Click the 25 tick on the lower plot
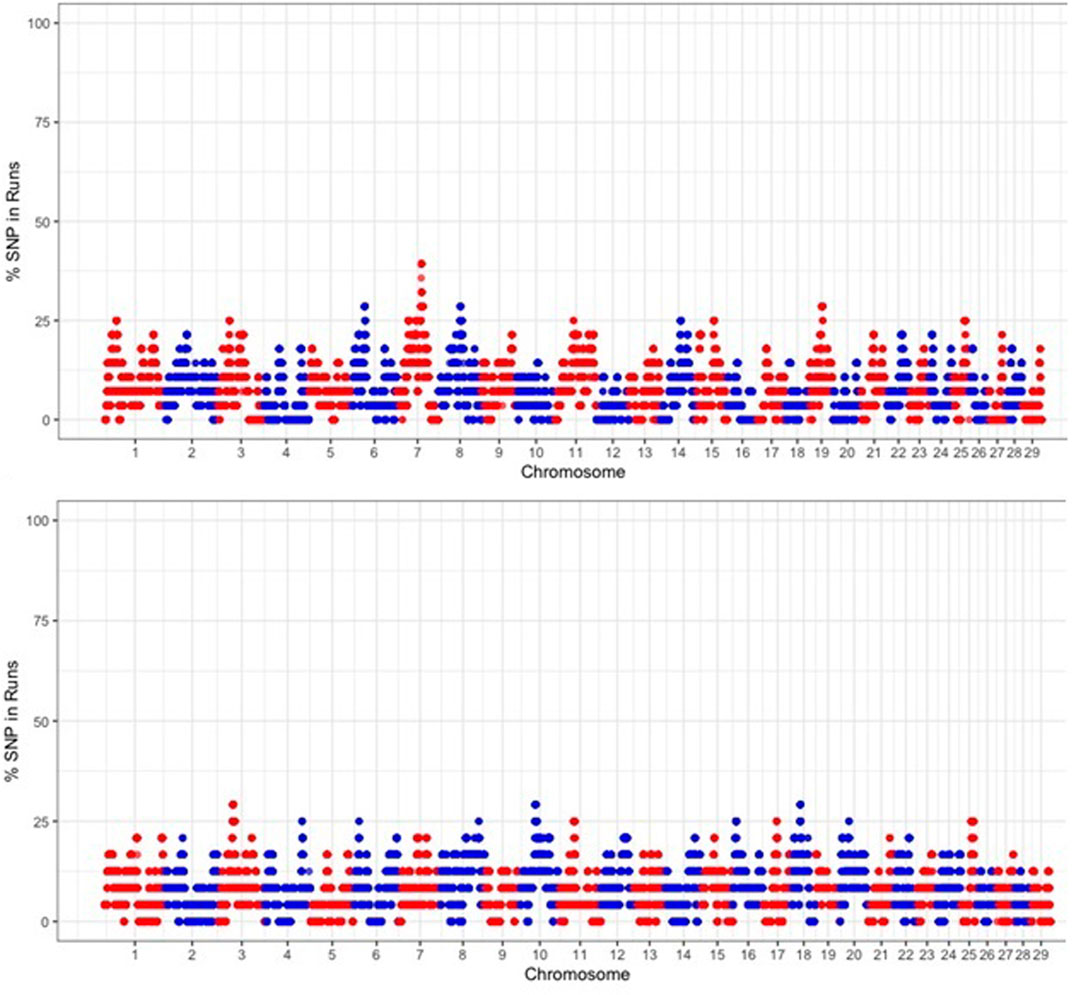 pyautogui.click(x=42, y=821)
